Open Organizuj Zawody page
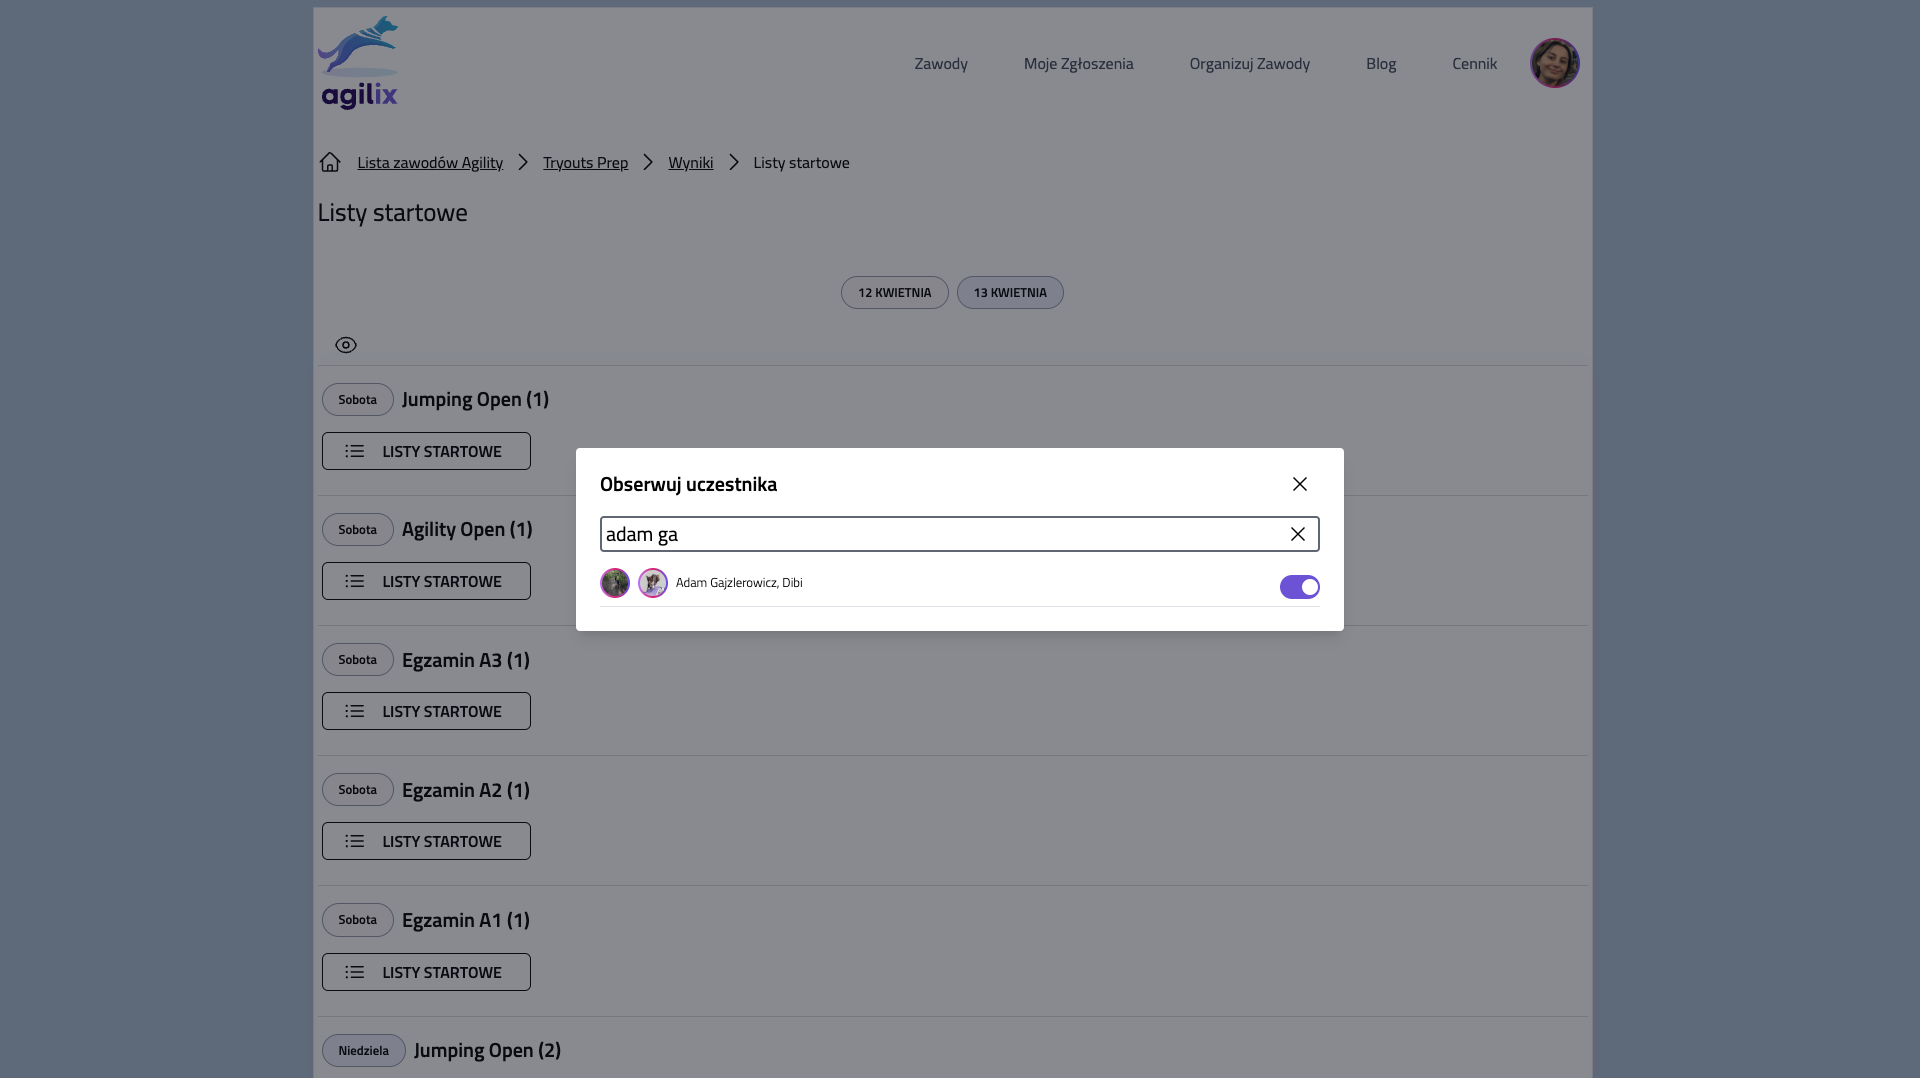The width and height of the screenshot is (1920, 1078). (1250, 63)
